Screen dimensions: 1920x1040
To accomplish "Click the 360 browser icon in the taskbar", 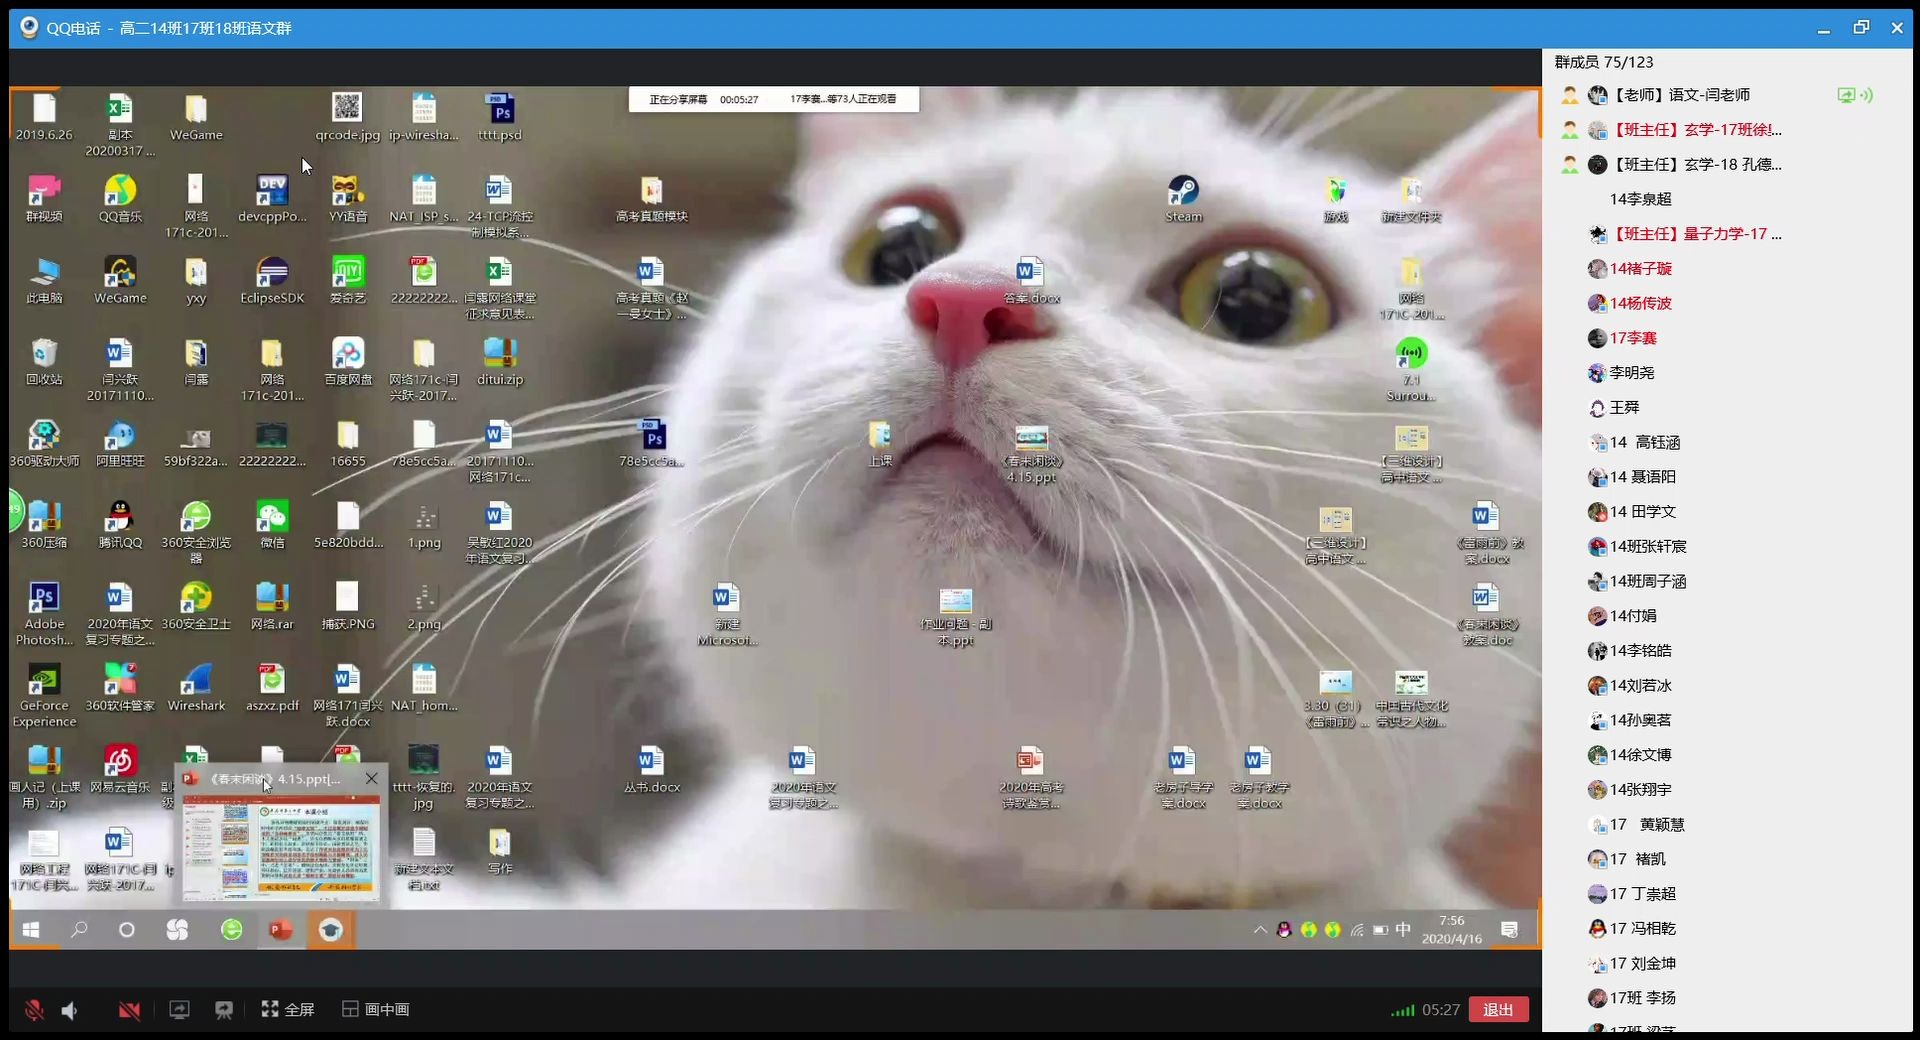I will (x=231, y=930).
